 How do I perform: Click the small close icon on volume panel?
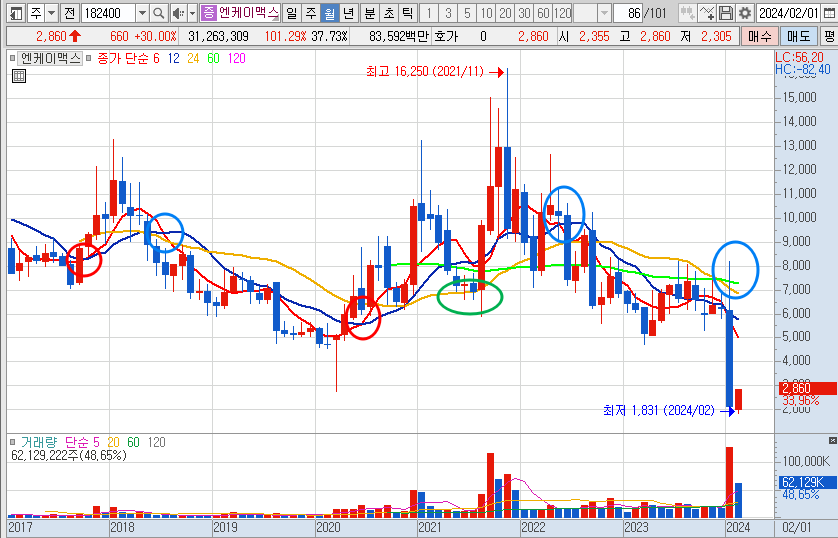click(832, 440)
